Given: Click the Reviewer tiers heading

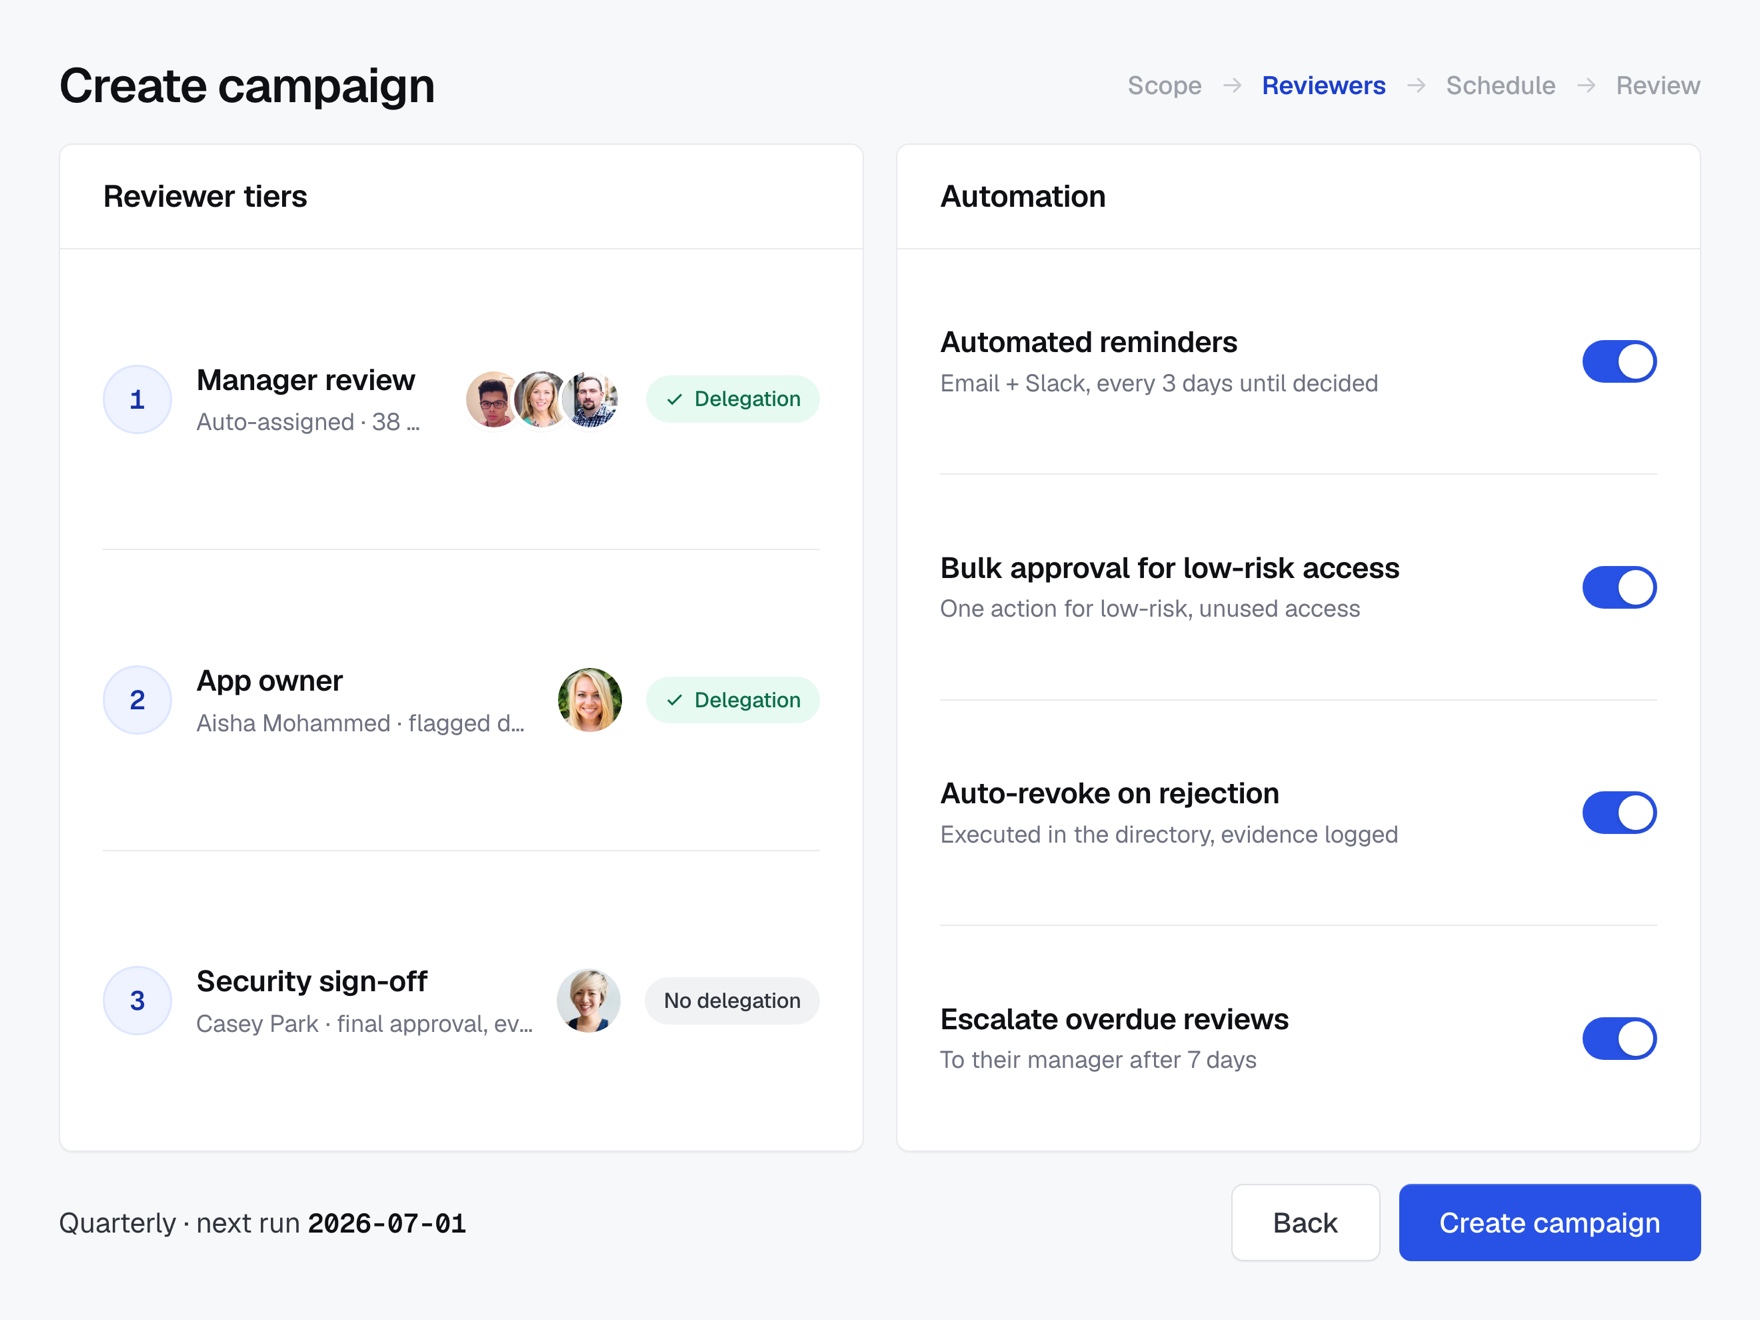Looking at the screenshot, I should click(x=205, y=197).
